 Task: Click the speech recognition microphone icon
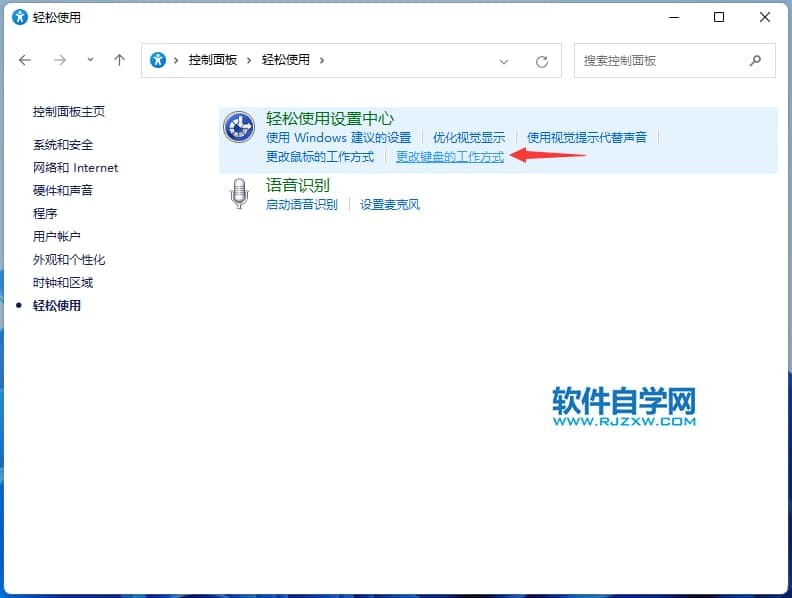click(239, 194)
